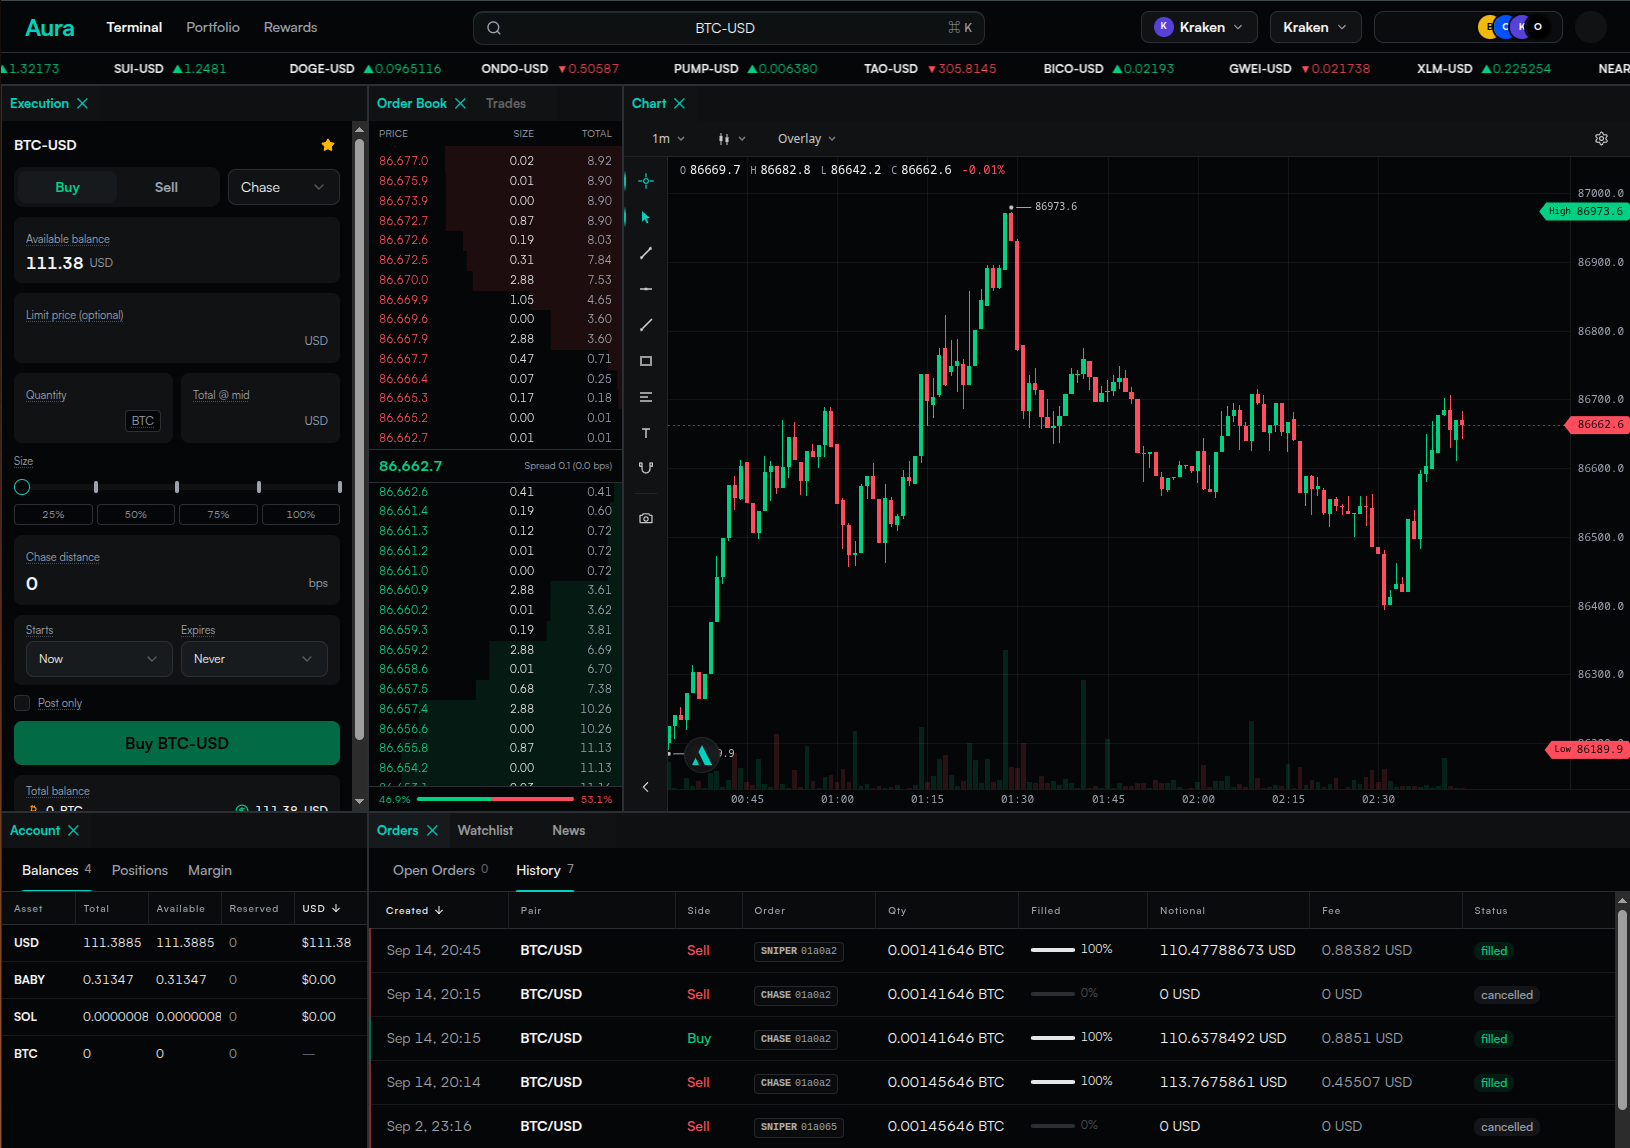Enable the Post only checkbox

pos(22,703)
